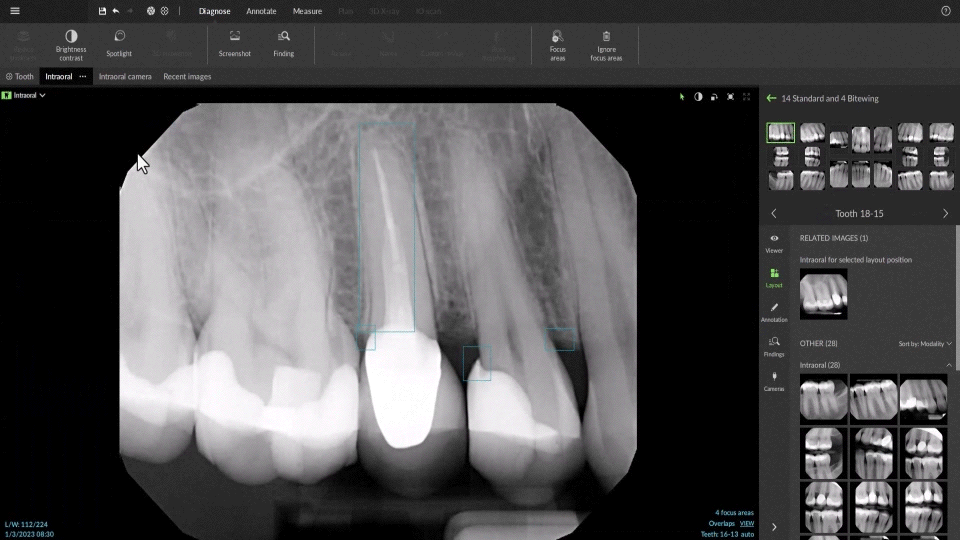Open the Findings sidebar panel

pos(774,347)
